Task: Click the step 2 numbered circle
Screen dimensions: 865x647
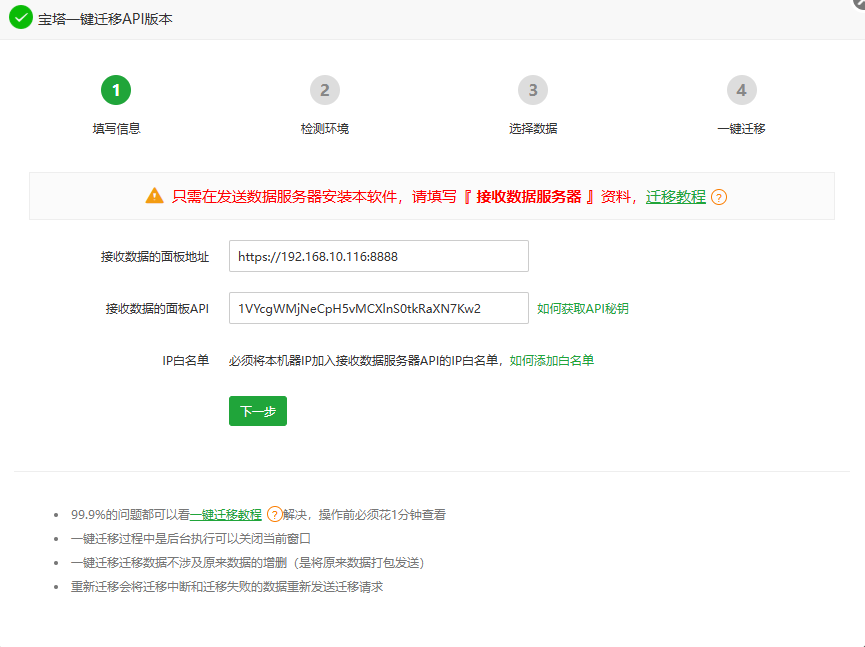Action: pyautogui.click(x=324, y=89)
